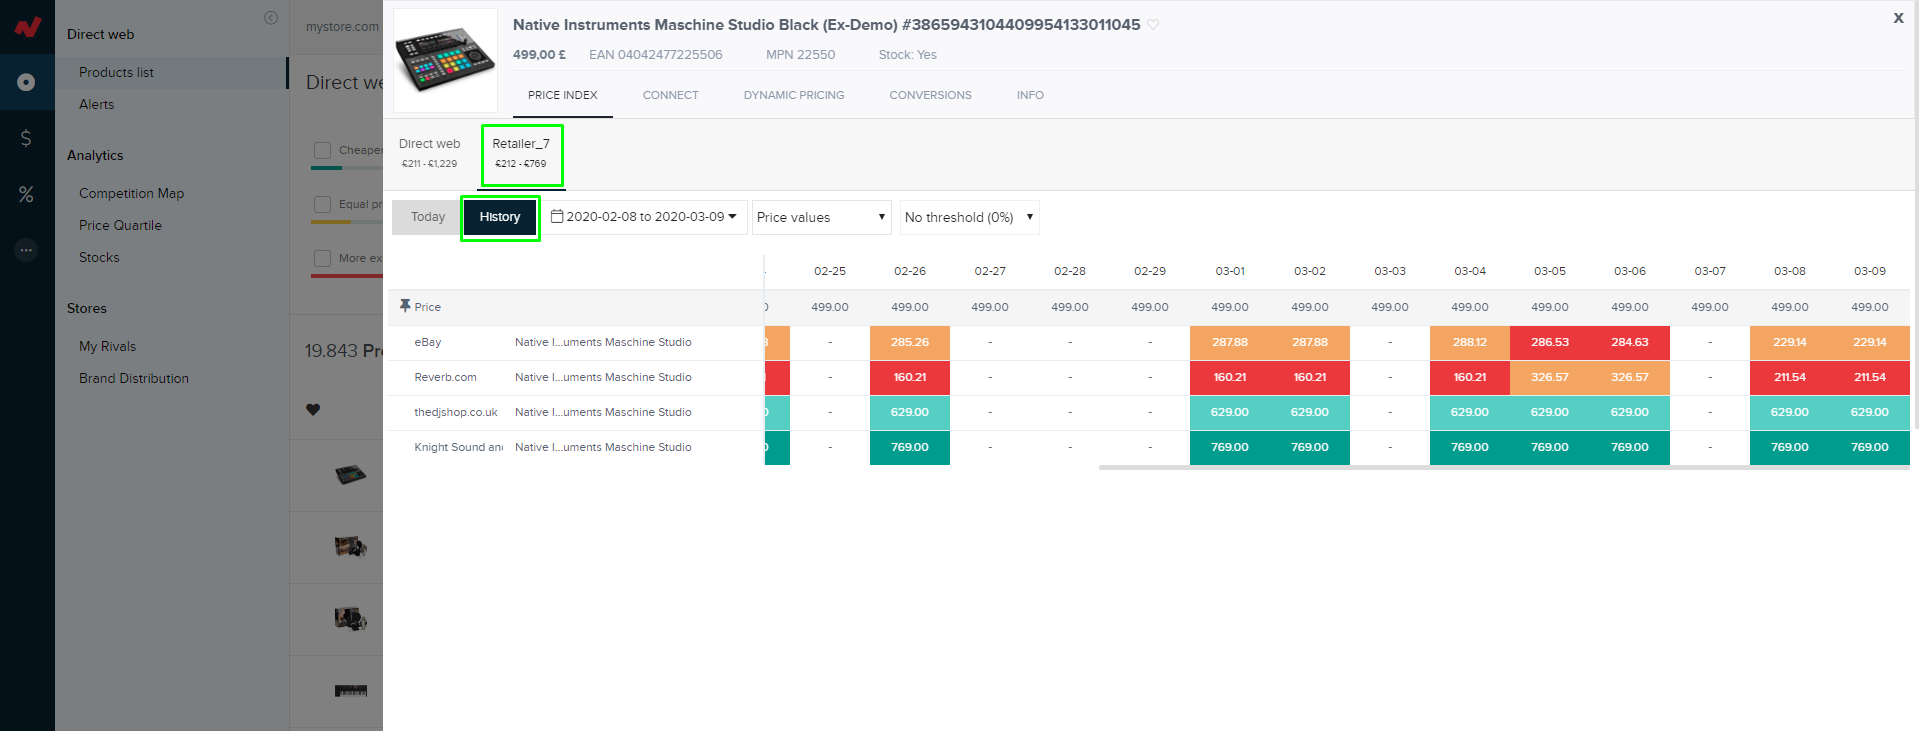Switch to the DYNAMIC PRICING tab
This screenshot has width=1919, height=731.
pyautogui.click(x=794, y=95)
